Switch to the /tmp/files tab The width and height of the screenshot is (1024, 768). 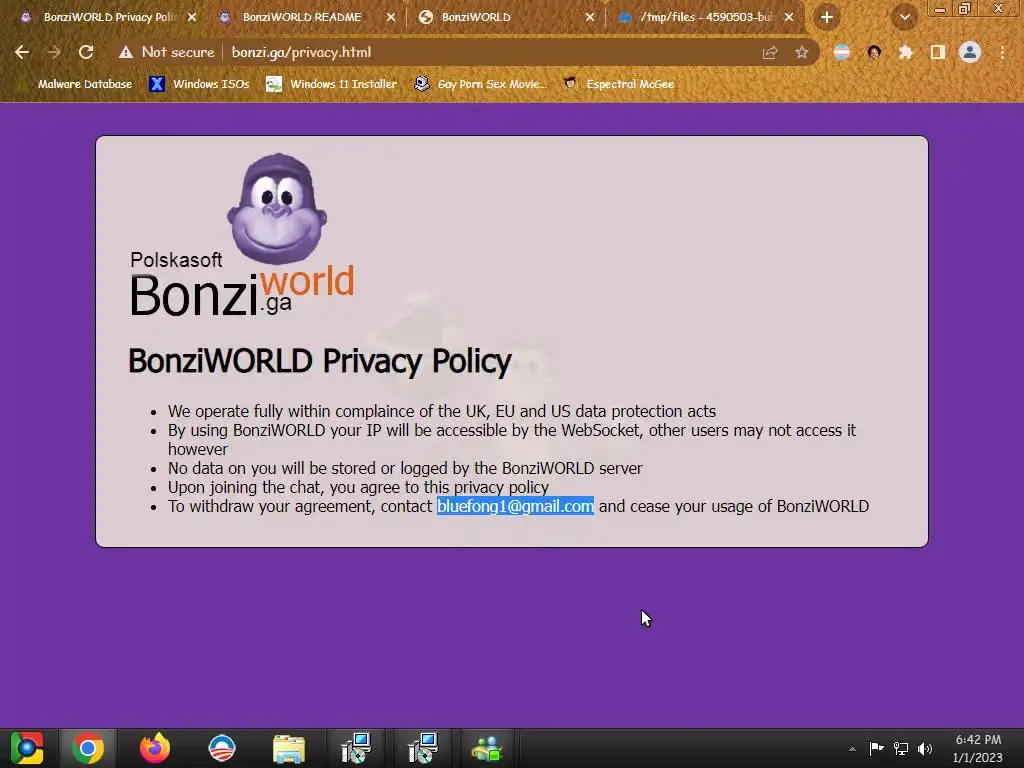pos(707,17)
